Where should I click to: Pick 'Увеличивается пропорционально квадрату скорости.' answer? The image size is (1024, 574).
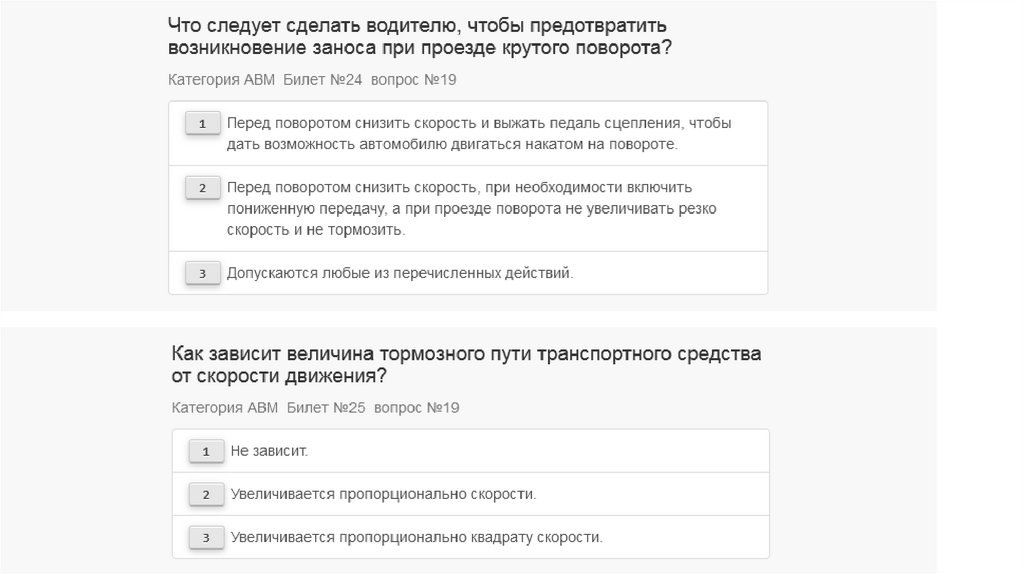pyautogui.click(x=416, y=537)
